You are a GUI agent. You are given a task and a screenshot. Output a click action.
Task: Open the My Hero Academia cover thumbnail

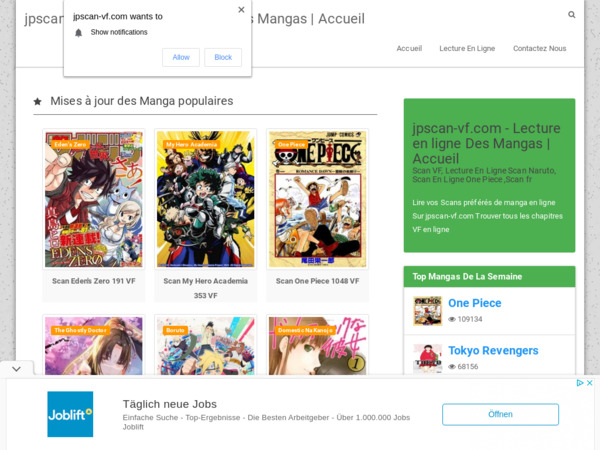click(205, 199)
